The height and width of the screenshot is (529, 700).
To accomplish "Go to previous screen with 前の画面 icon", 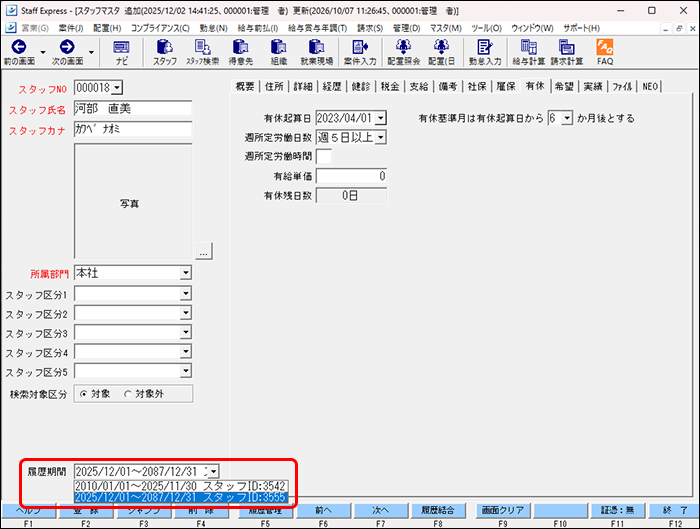I will click(x=19, y=53).
